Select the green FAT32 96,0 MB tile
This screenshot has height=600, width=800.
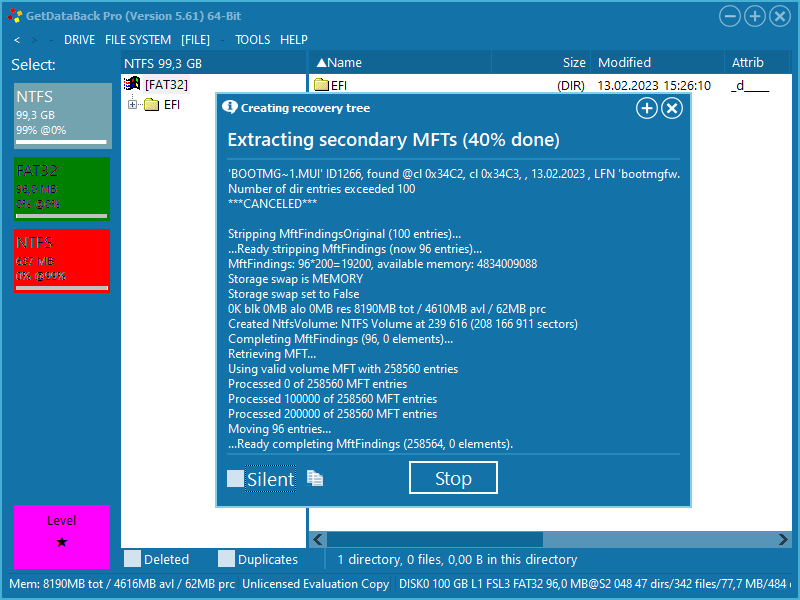click(x=62, y=189)
